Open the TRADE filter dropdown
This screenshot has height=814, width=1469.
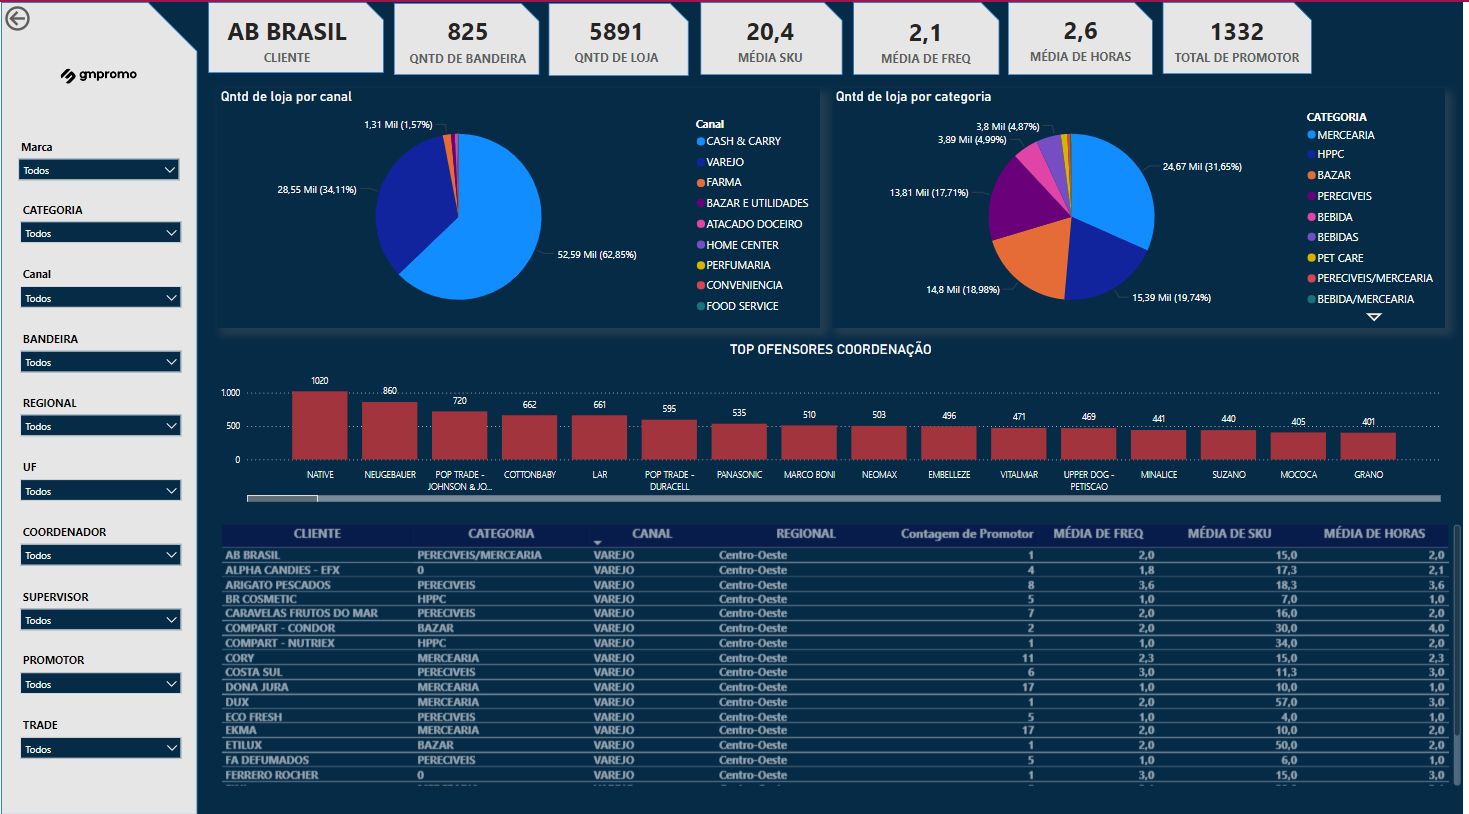100,749
